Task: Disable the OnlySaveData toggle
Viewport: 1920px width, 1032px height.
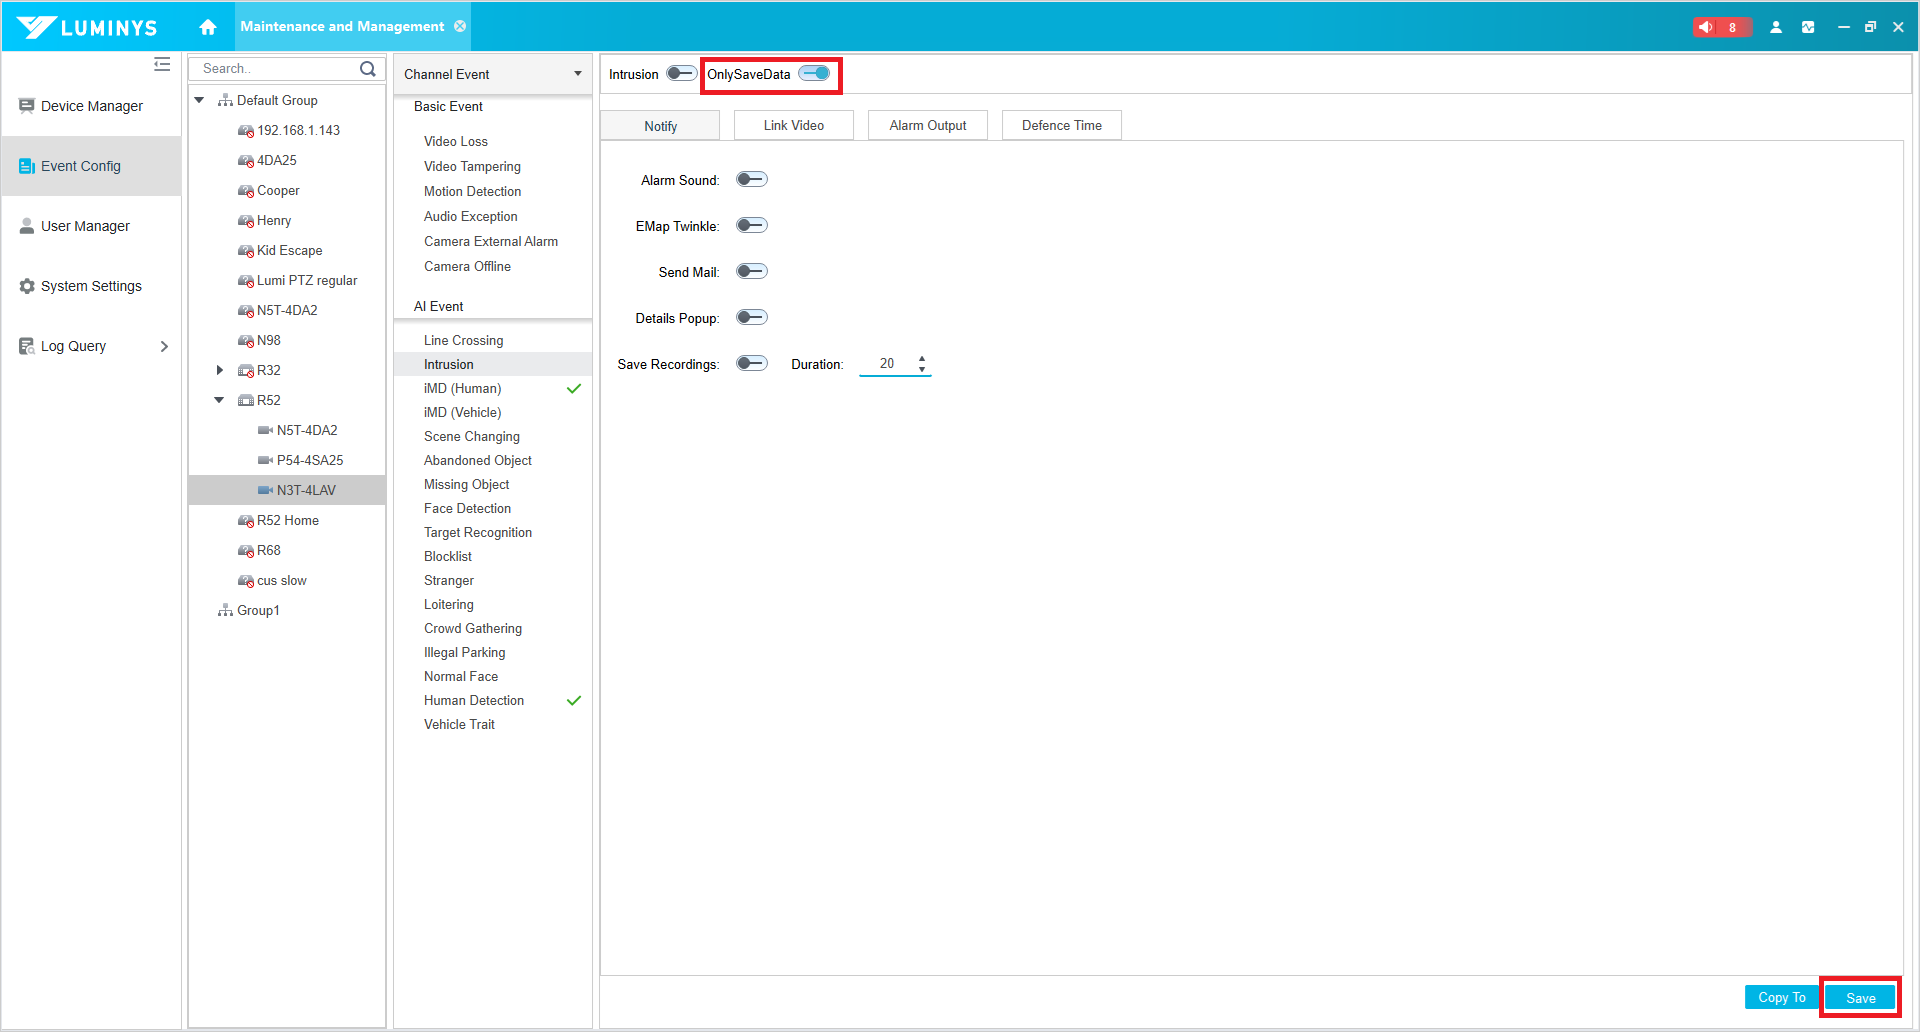Action: [x=815, y=74]
